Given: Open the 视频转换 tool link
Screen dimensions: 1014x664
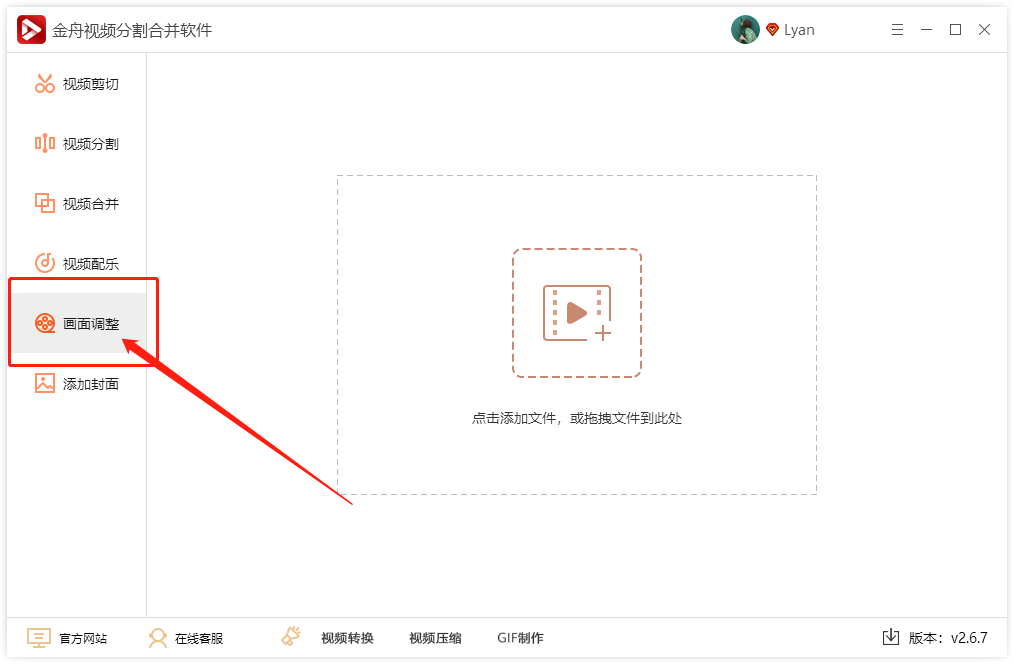Looking at the screenshot, I should pos(347,638).
